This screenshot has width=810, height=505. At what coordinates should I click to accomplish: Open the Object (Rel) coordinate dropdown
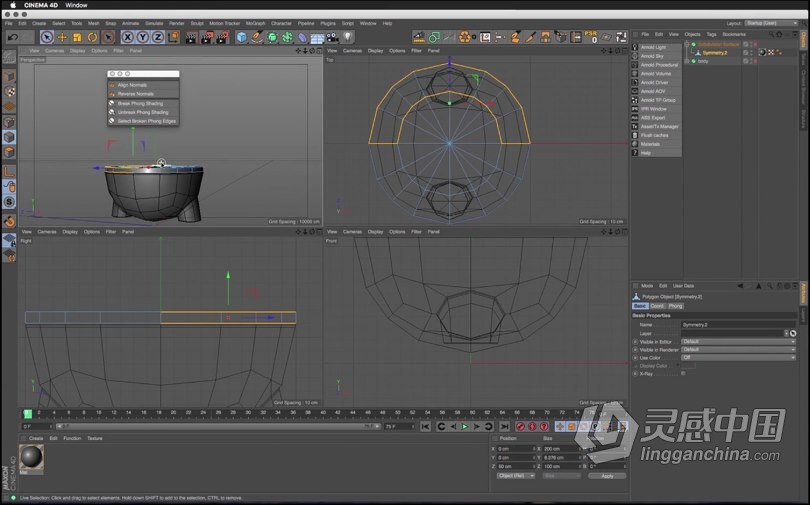point(516,476)
